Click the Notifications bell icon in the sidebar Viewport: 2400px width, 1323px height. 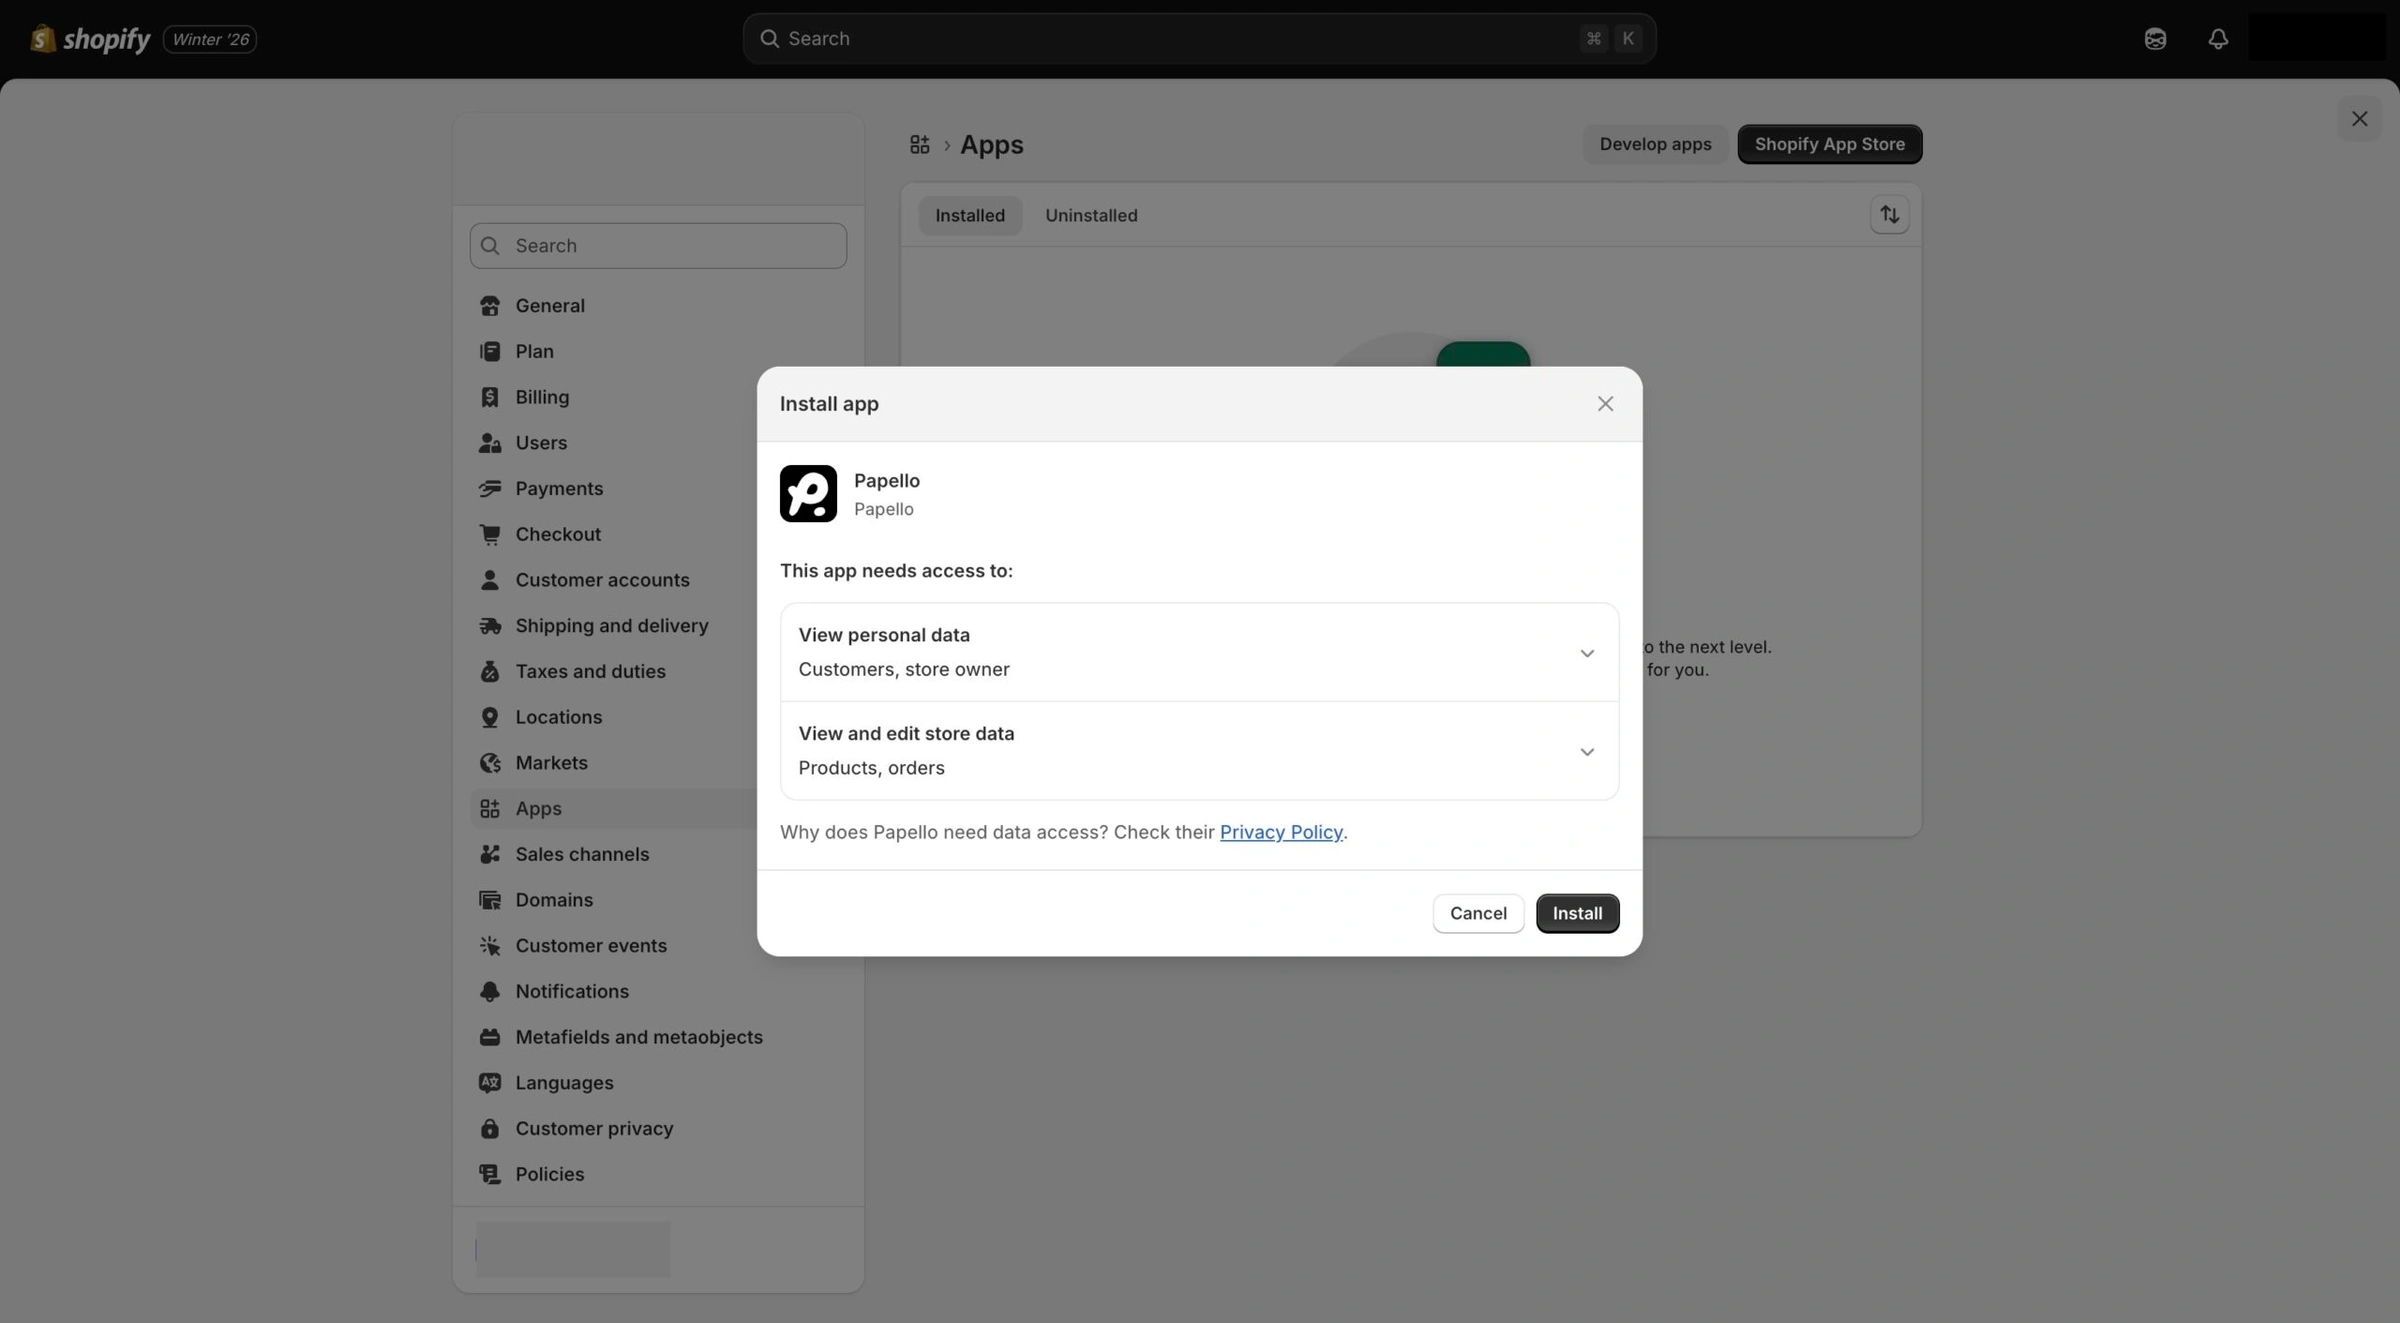[490, 991]
